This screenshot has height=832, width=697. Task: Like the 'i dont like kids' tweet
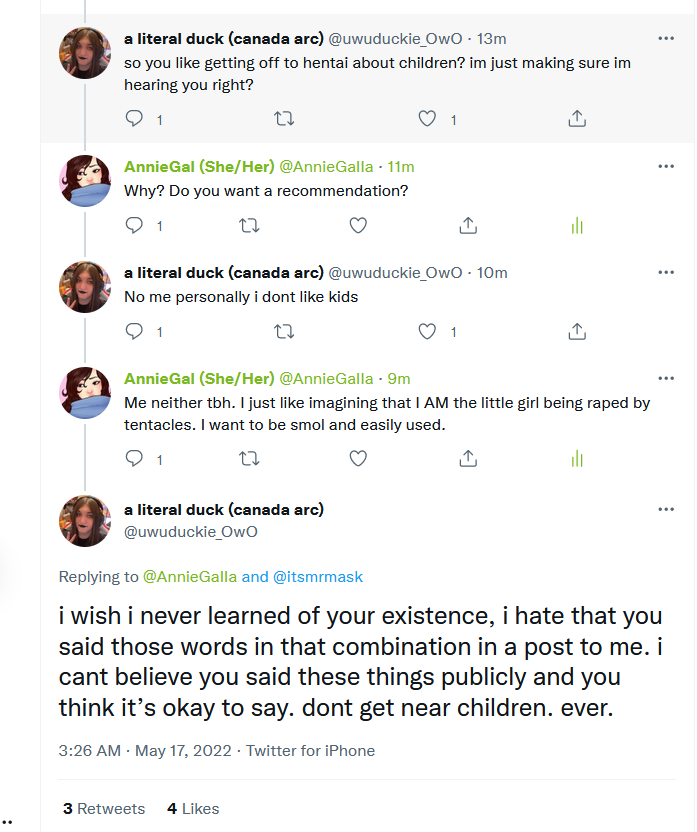[427, 331]
